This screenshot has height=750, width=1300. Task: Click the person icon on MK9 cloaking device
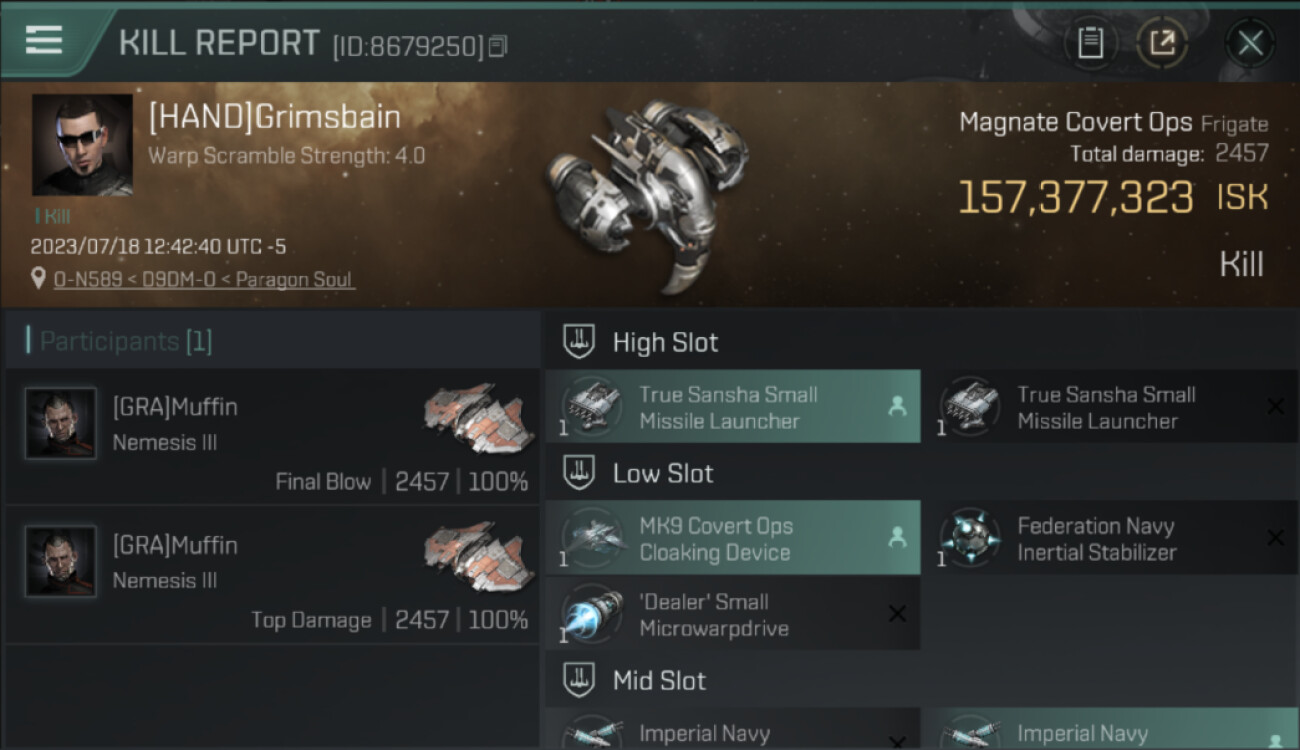(x=897, y=538)
